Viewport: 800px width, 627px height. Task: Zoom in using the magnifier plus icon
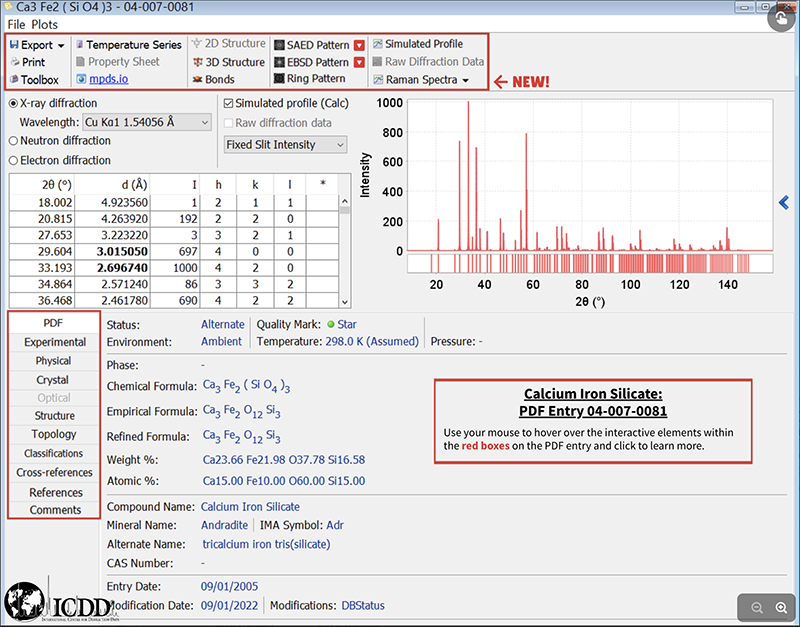[781, 608]
